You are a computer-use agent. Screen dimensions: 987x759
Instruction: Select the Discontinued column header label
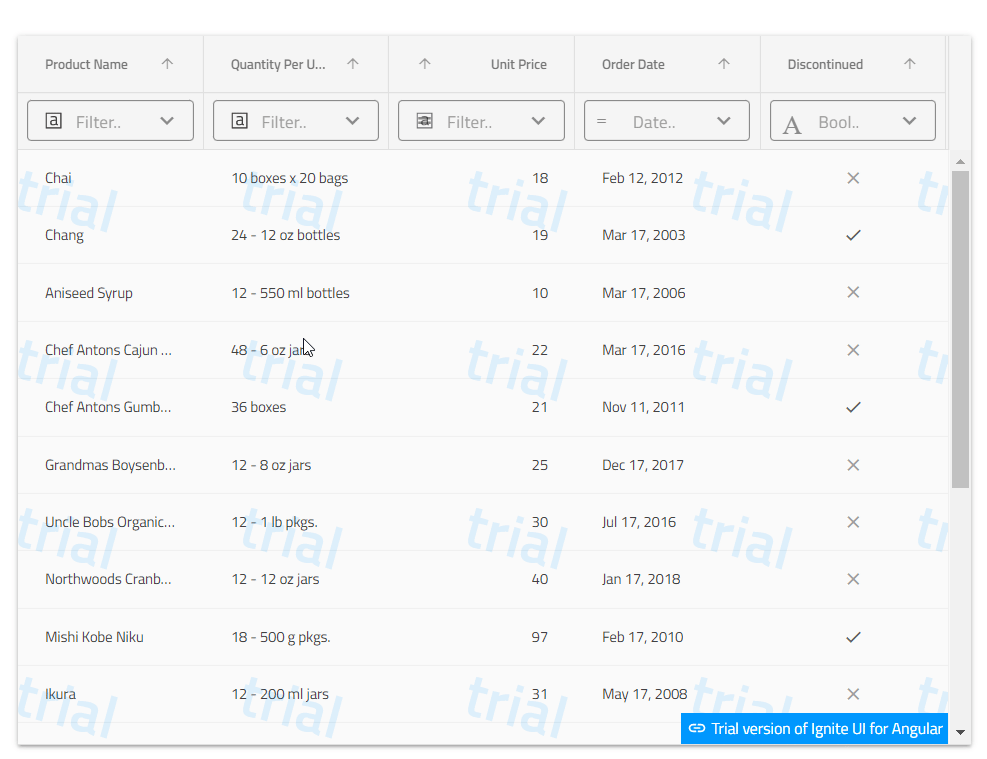click(825, 64)
